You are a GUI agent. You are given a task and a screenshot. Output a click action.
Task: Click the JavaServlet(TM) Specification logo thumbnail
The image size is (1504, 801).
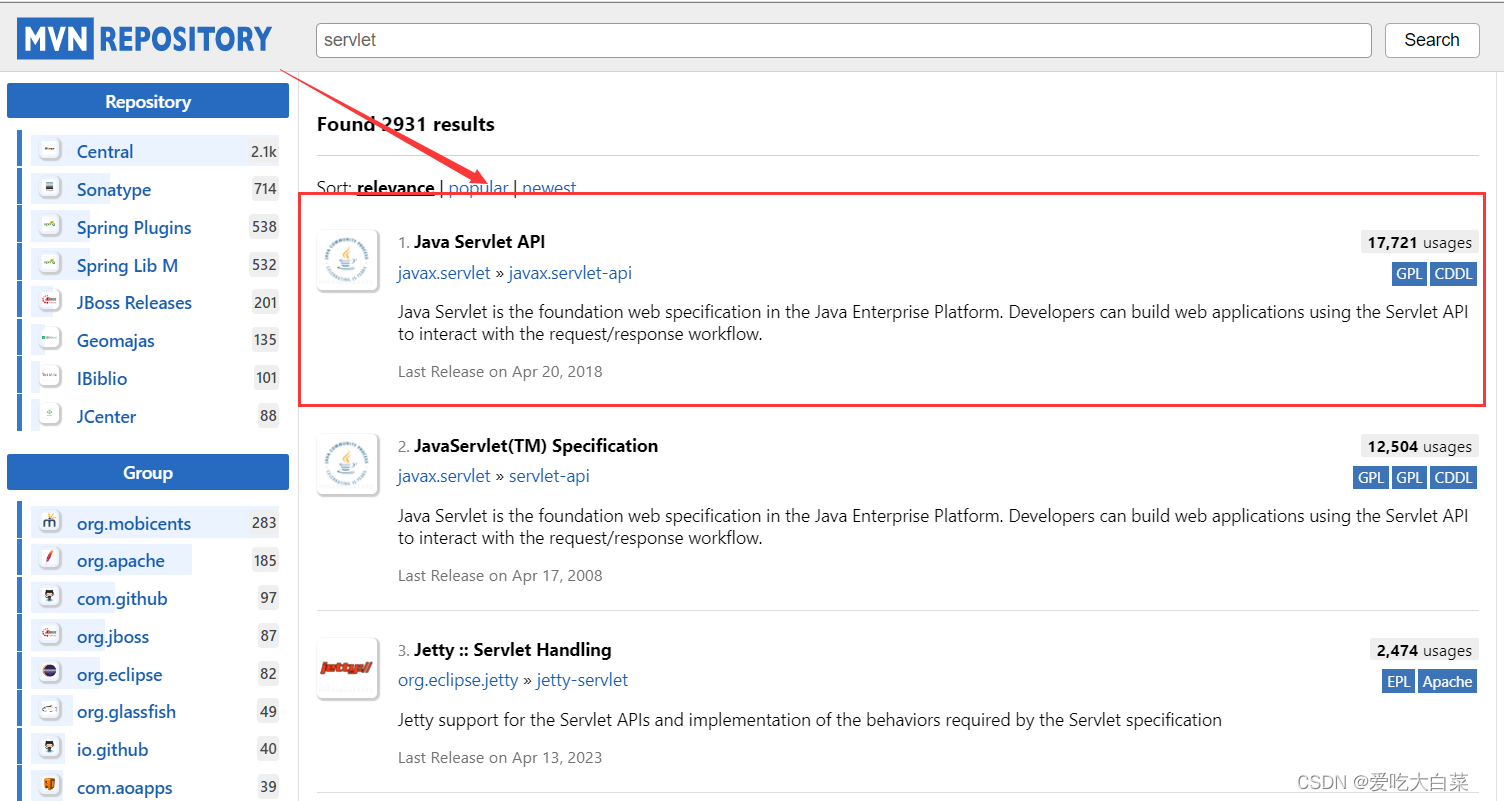pos(347,464)
